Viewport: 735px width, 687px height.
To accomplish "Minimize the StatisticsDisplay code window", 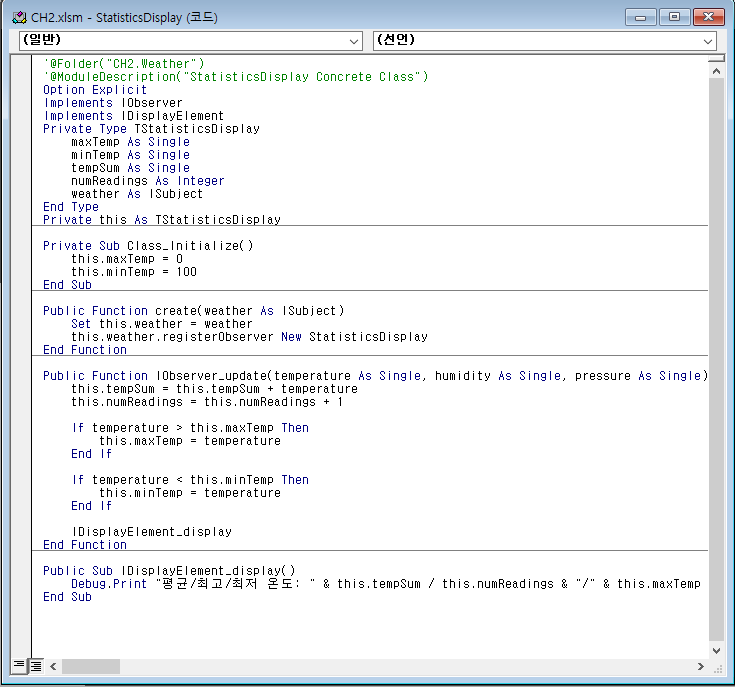I will click(640, 17).
